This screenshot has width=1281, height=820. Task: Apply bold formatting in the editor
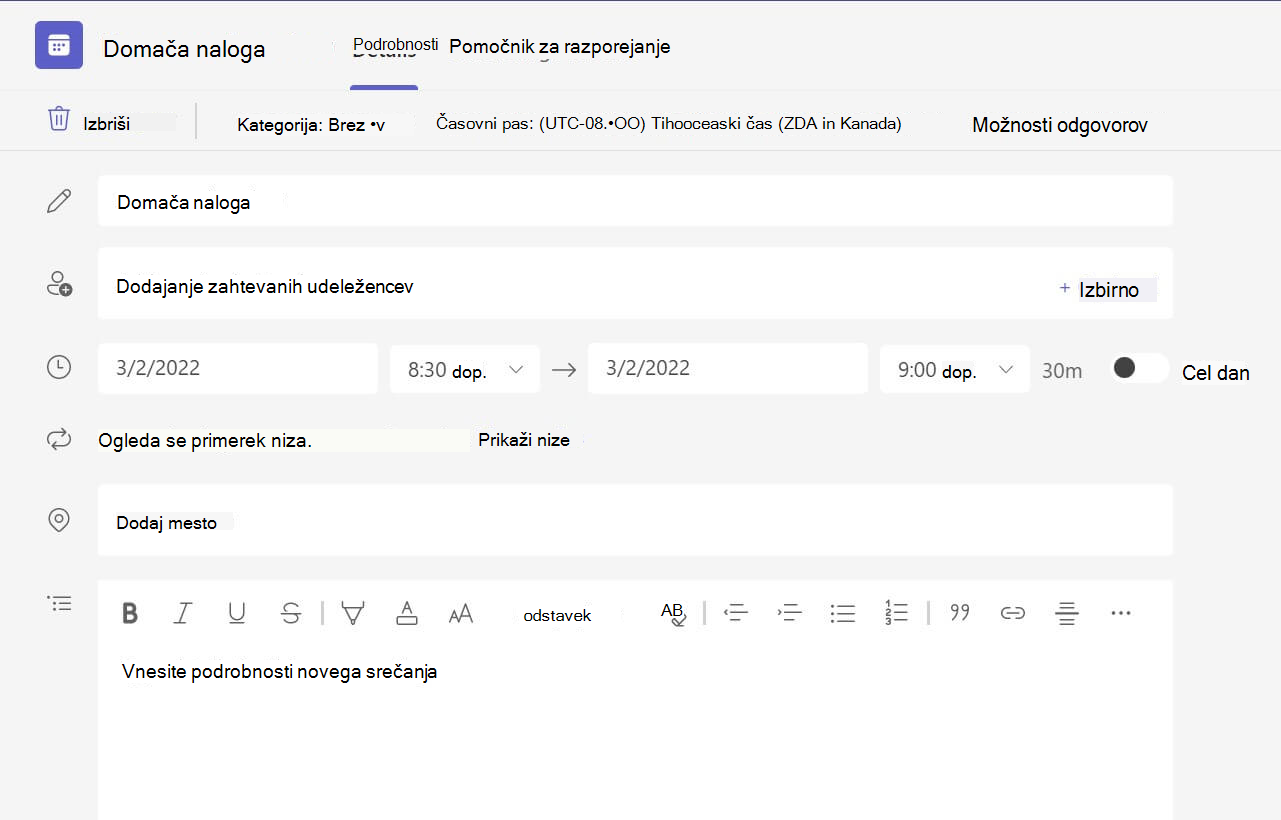pyautogui.click(x=130, y=613)
